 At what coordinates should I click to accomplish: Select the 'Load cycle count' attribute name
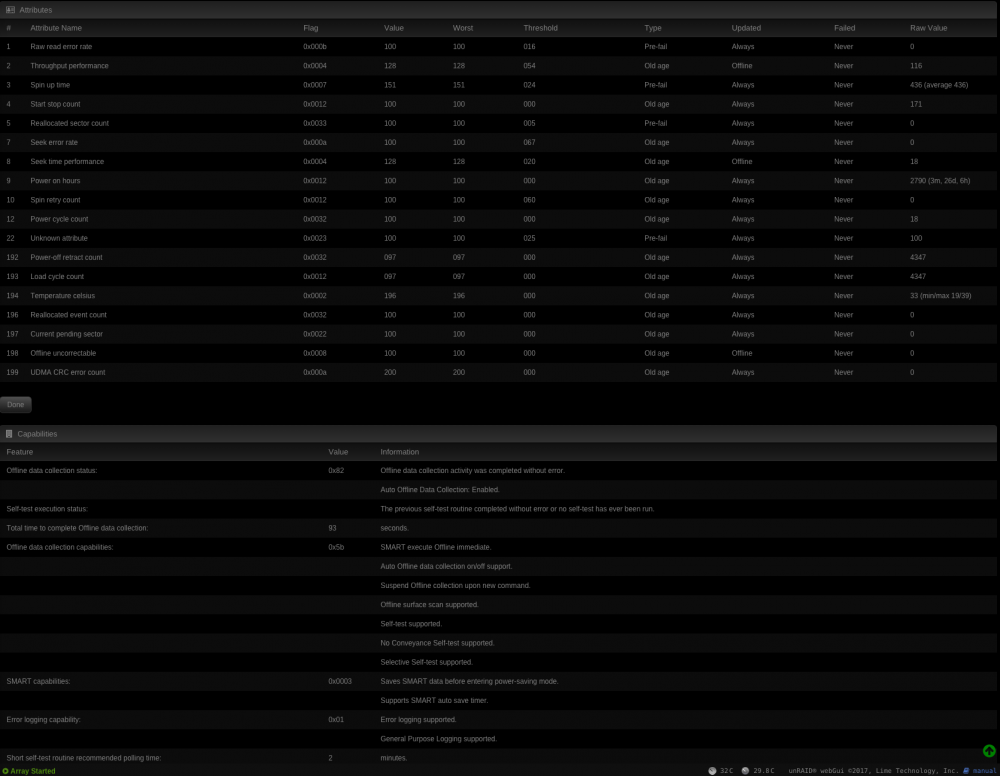57,276
